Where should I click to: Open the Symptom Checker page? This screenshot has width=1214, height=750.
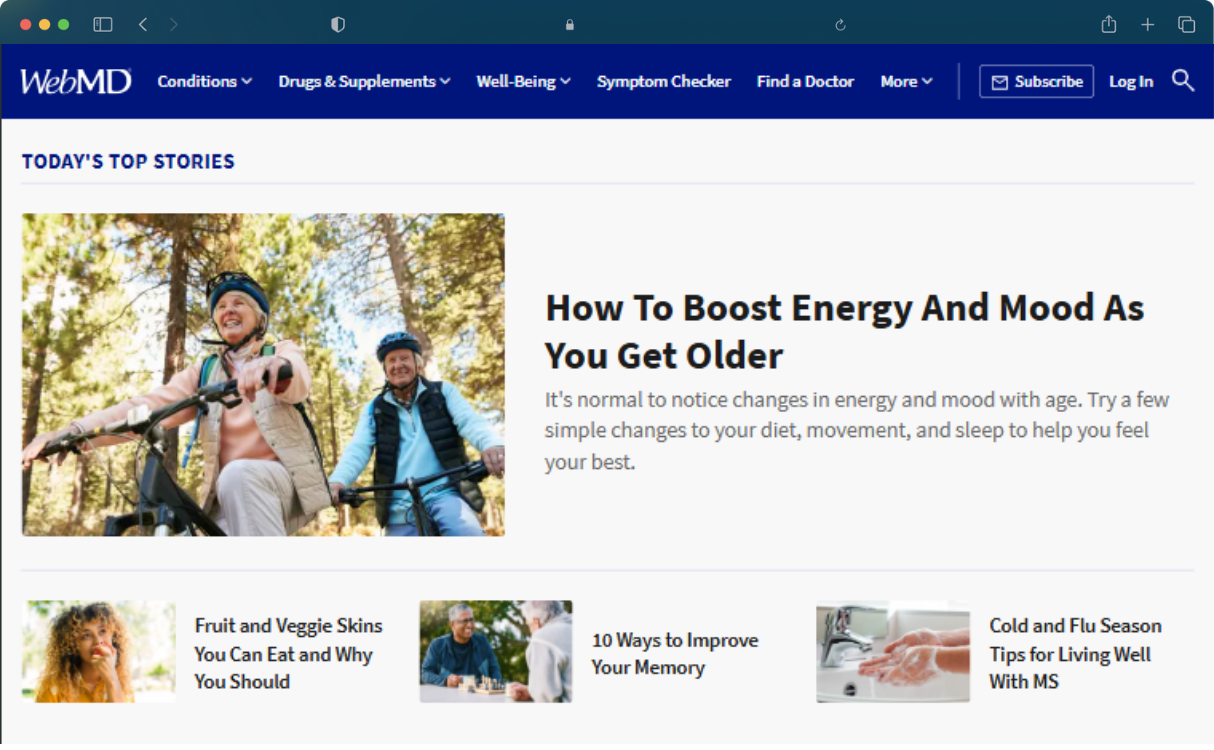click(x=664, y=81)
